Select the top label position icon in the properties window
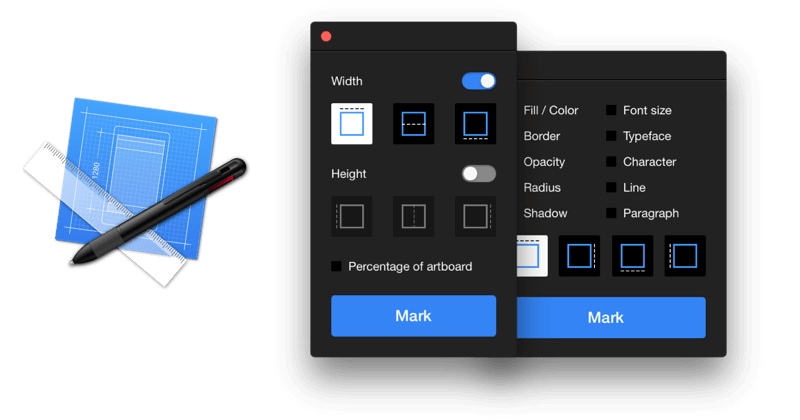The image size is (800, 420). [532, 256]
